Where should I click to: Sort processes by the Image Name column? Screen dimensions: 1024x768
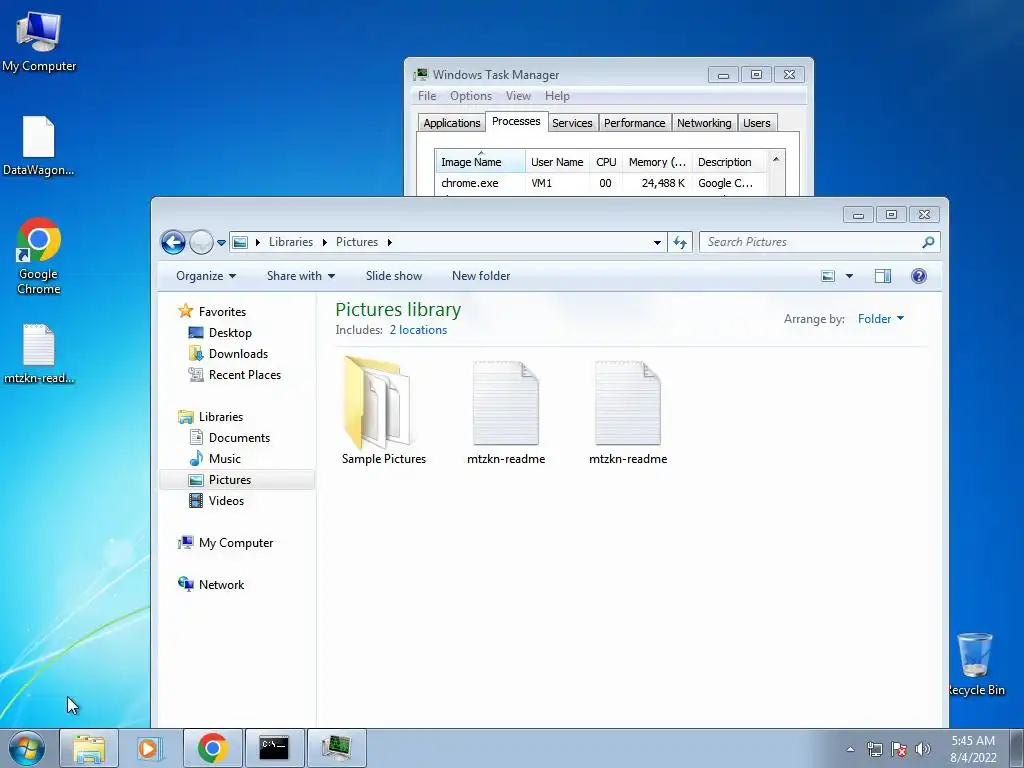(480, 162)
